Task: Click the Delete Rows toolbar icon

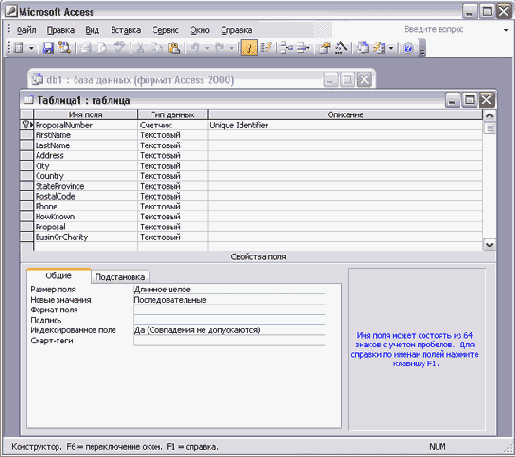Action: click(x=303, y=48)
